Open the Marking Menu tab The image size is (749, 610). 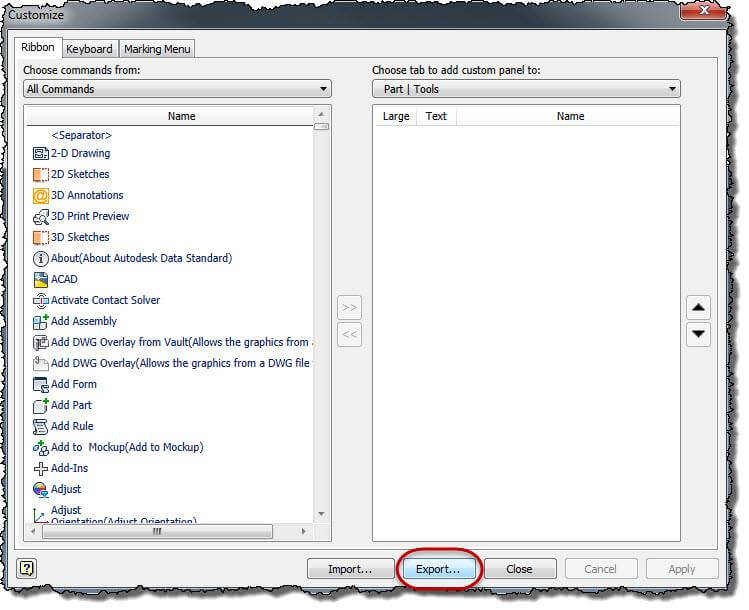[157, 49]
